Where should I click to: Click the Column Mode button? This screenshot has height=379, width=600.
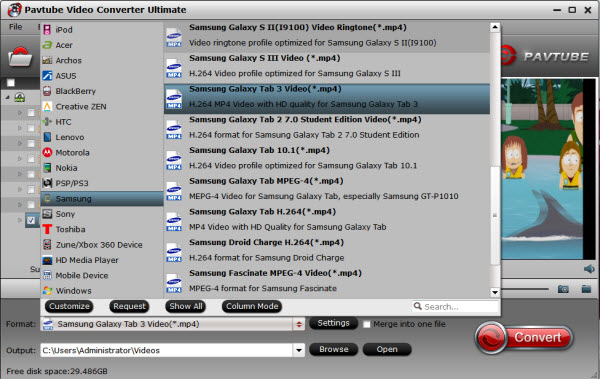(x=252, y=306)
